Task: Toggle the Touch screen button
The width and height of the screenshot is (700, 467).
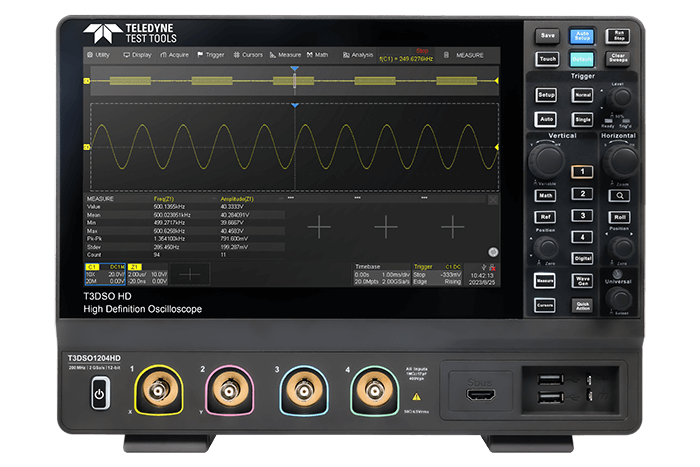Action: pyautogui.click(x=547, y=59)
